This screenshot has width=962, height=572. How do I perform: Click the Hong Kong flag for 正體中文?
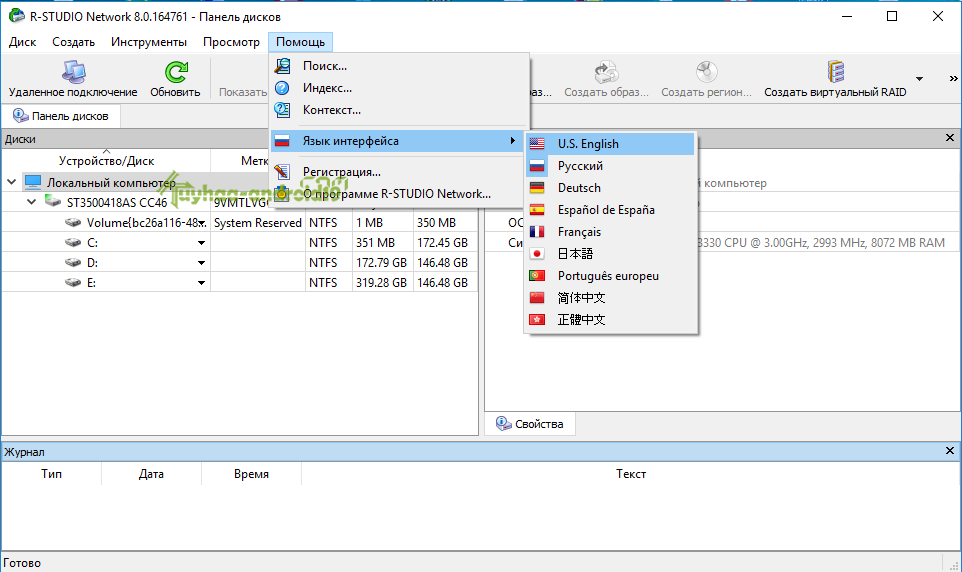537,320
